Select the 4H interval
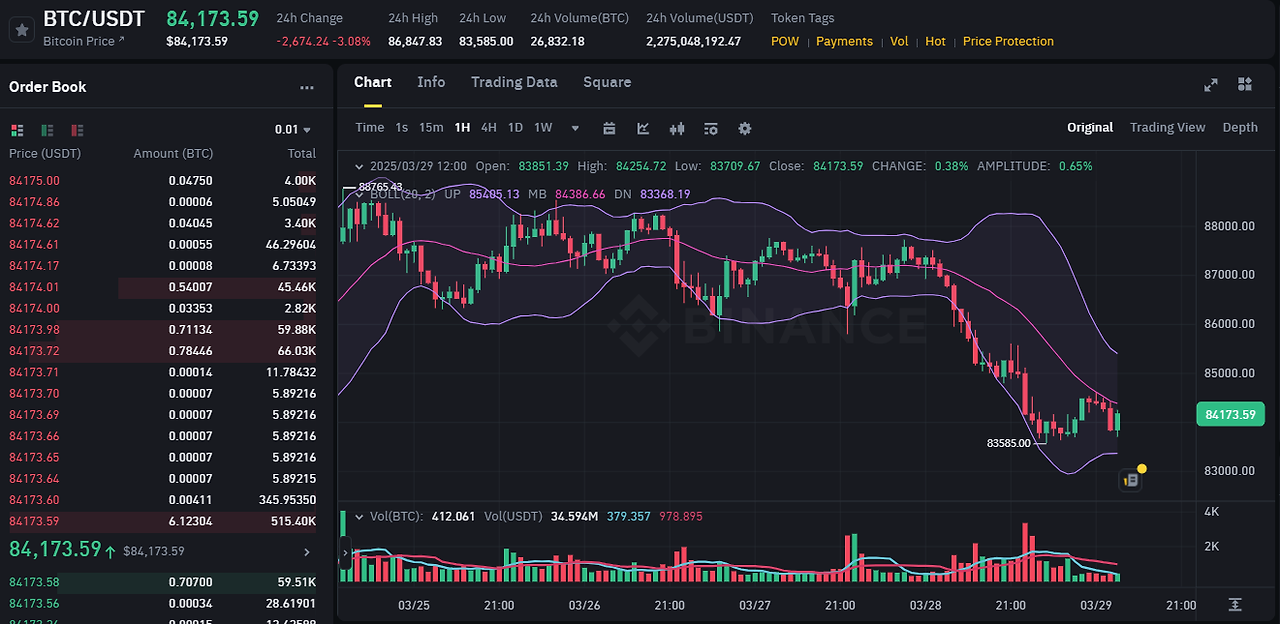Image resolution: width=1280 pixels, height=624 pixels. click(489, 127)
